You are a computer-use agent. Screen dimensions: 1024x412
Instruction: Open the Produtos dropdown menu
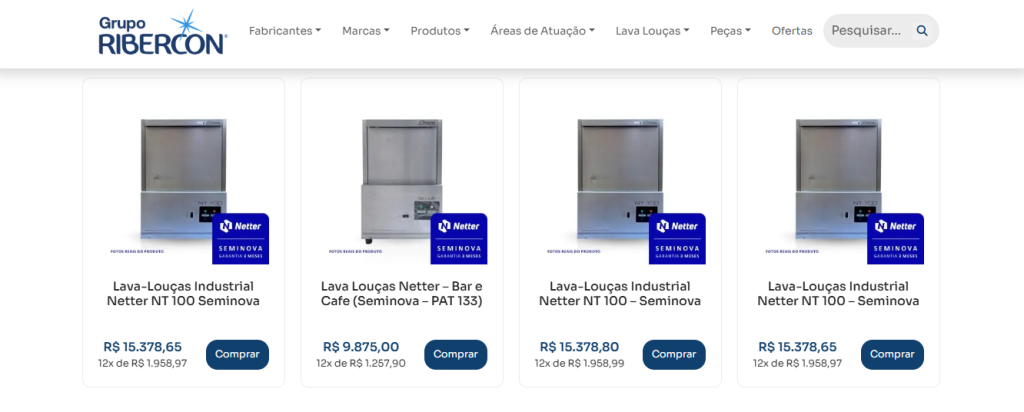439,31
